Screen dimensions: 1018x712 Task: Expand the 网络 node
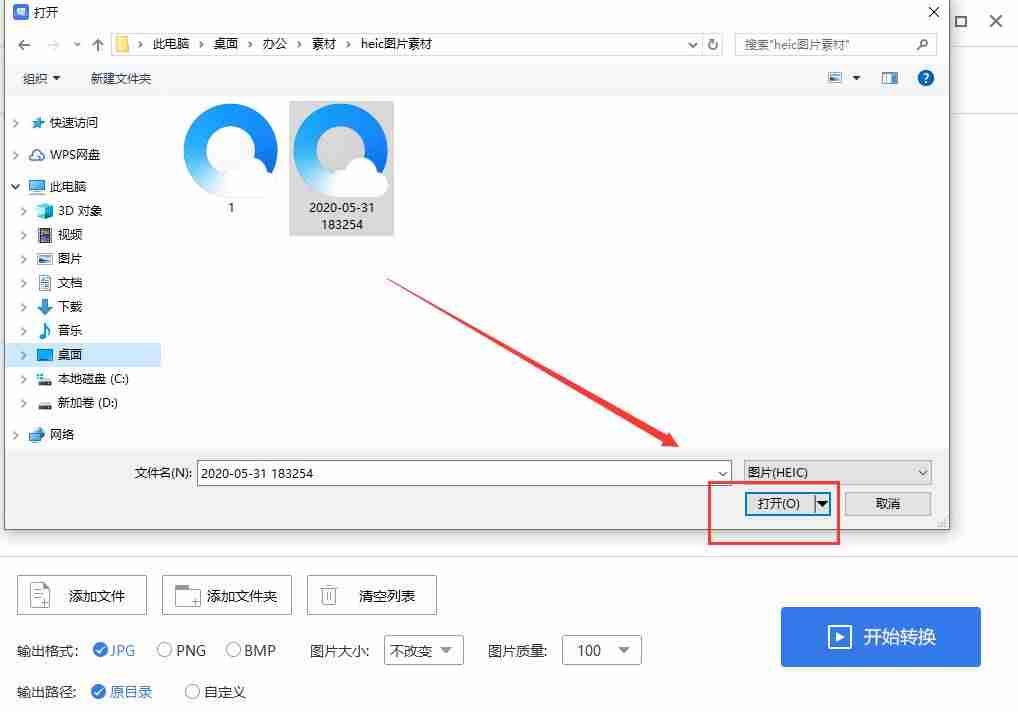(x=16, y=434)
